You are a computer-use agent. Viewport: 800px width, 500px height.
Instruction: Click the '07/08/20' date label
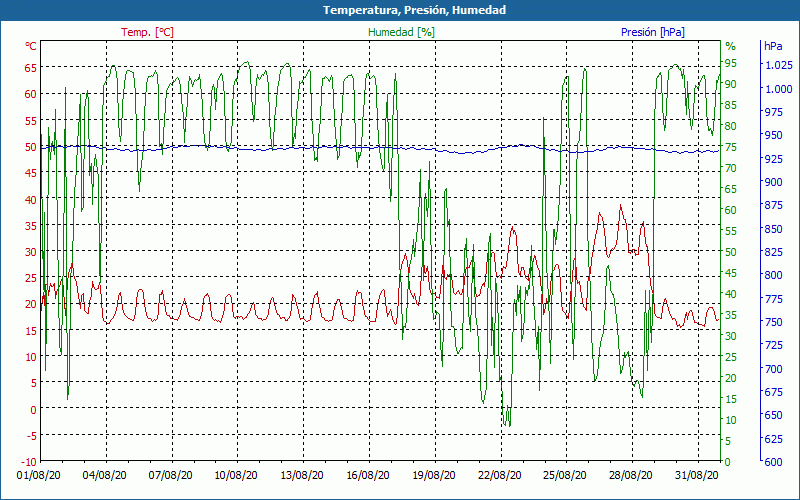point(170,475)
